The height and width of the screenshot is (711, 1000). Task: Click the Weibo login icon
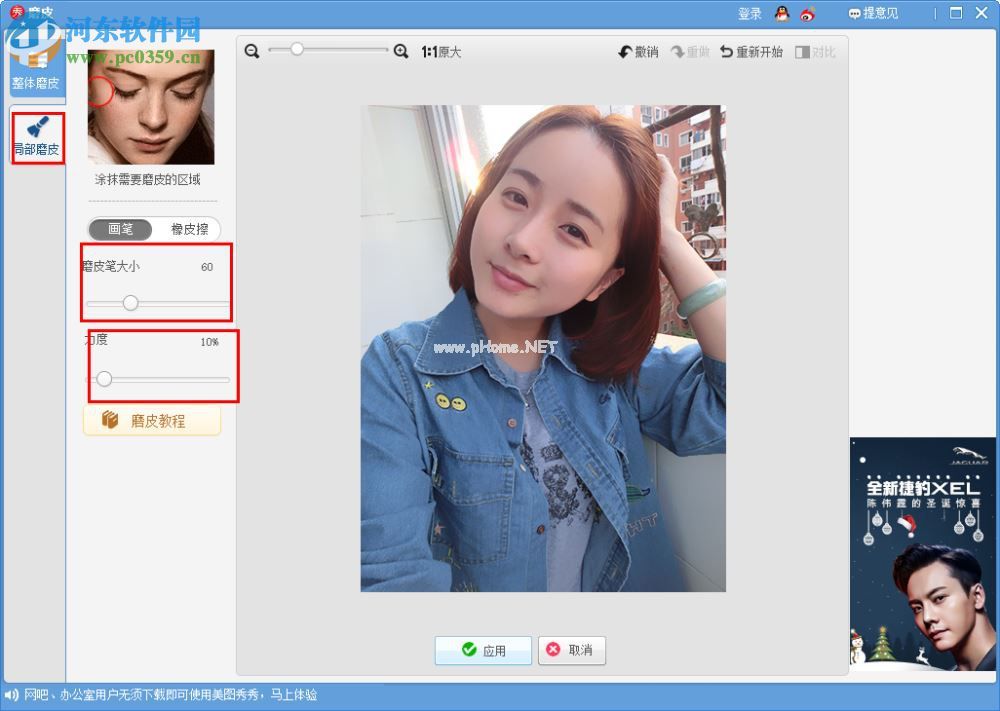(x=808, y=14)
